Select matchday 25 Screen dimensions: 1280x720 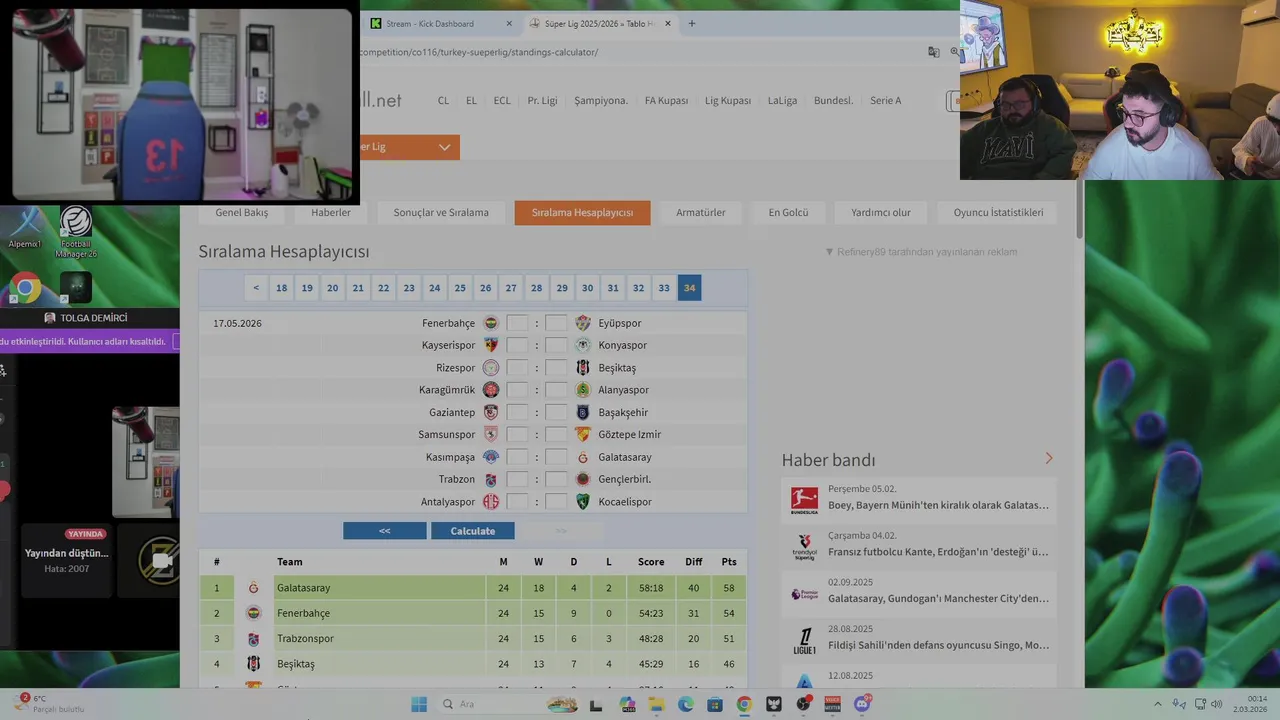(460, 288)
